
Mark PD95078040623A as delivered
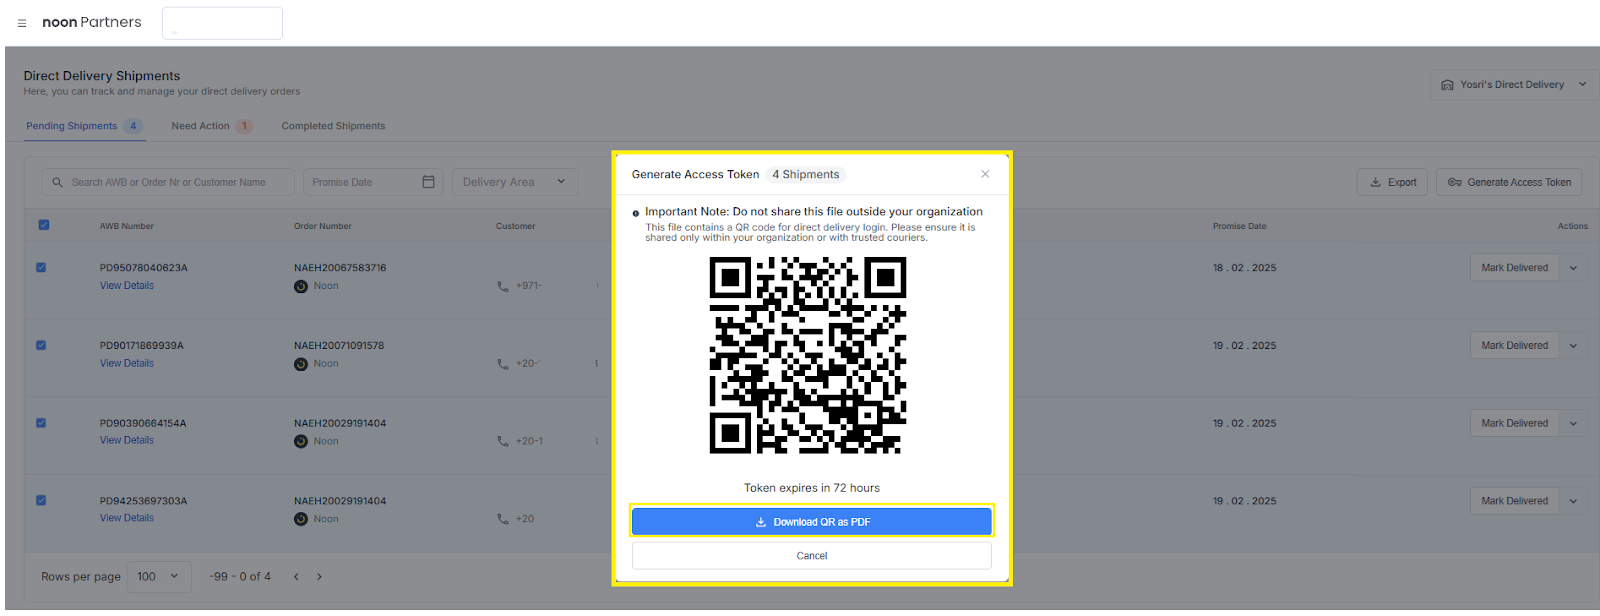1514,268
